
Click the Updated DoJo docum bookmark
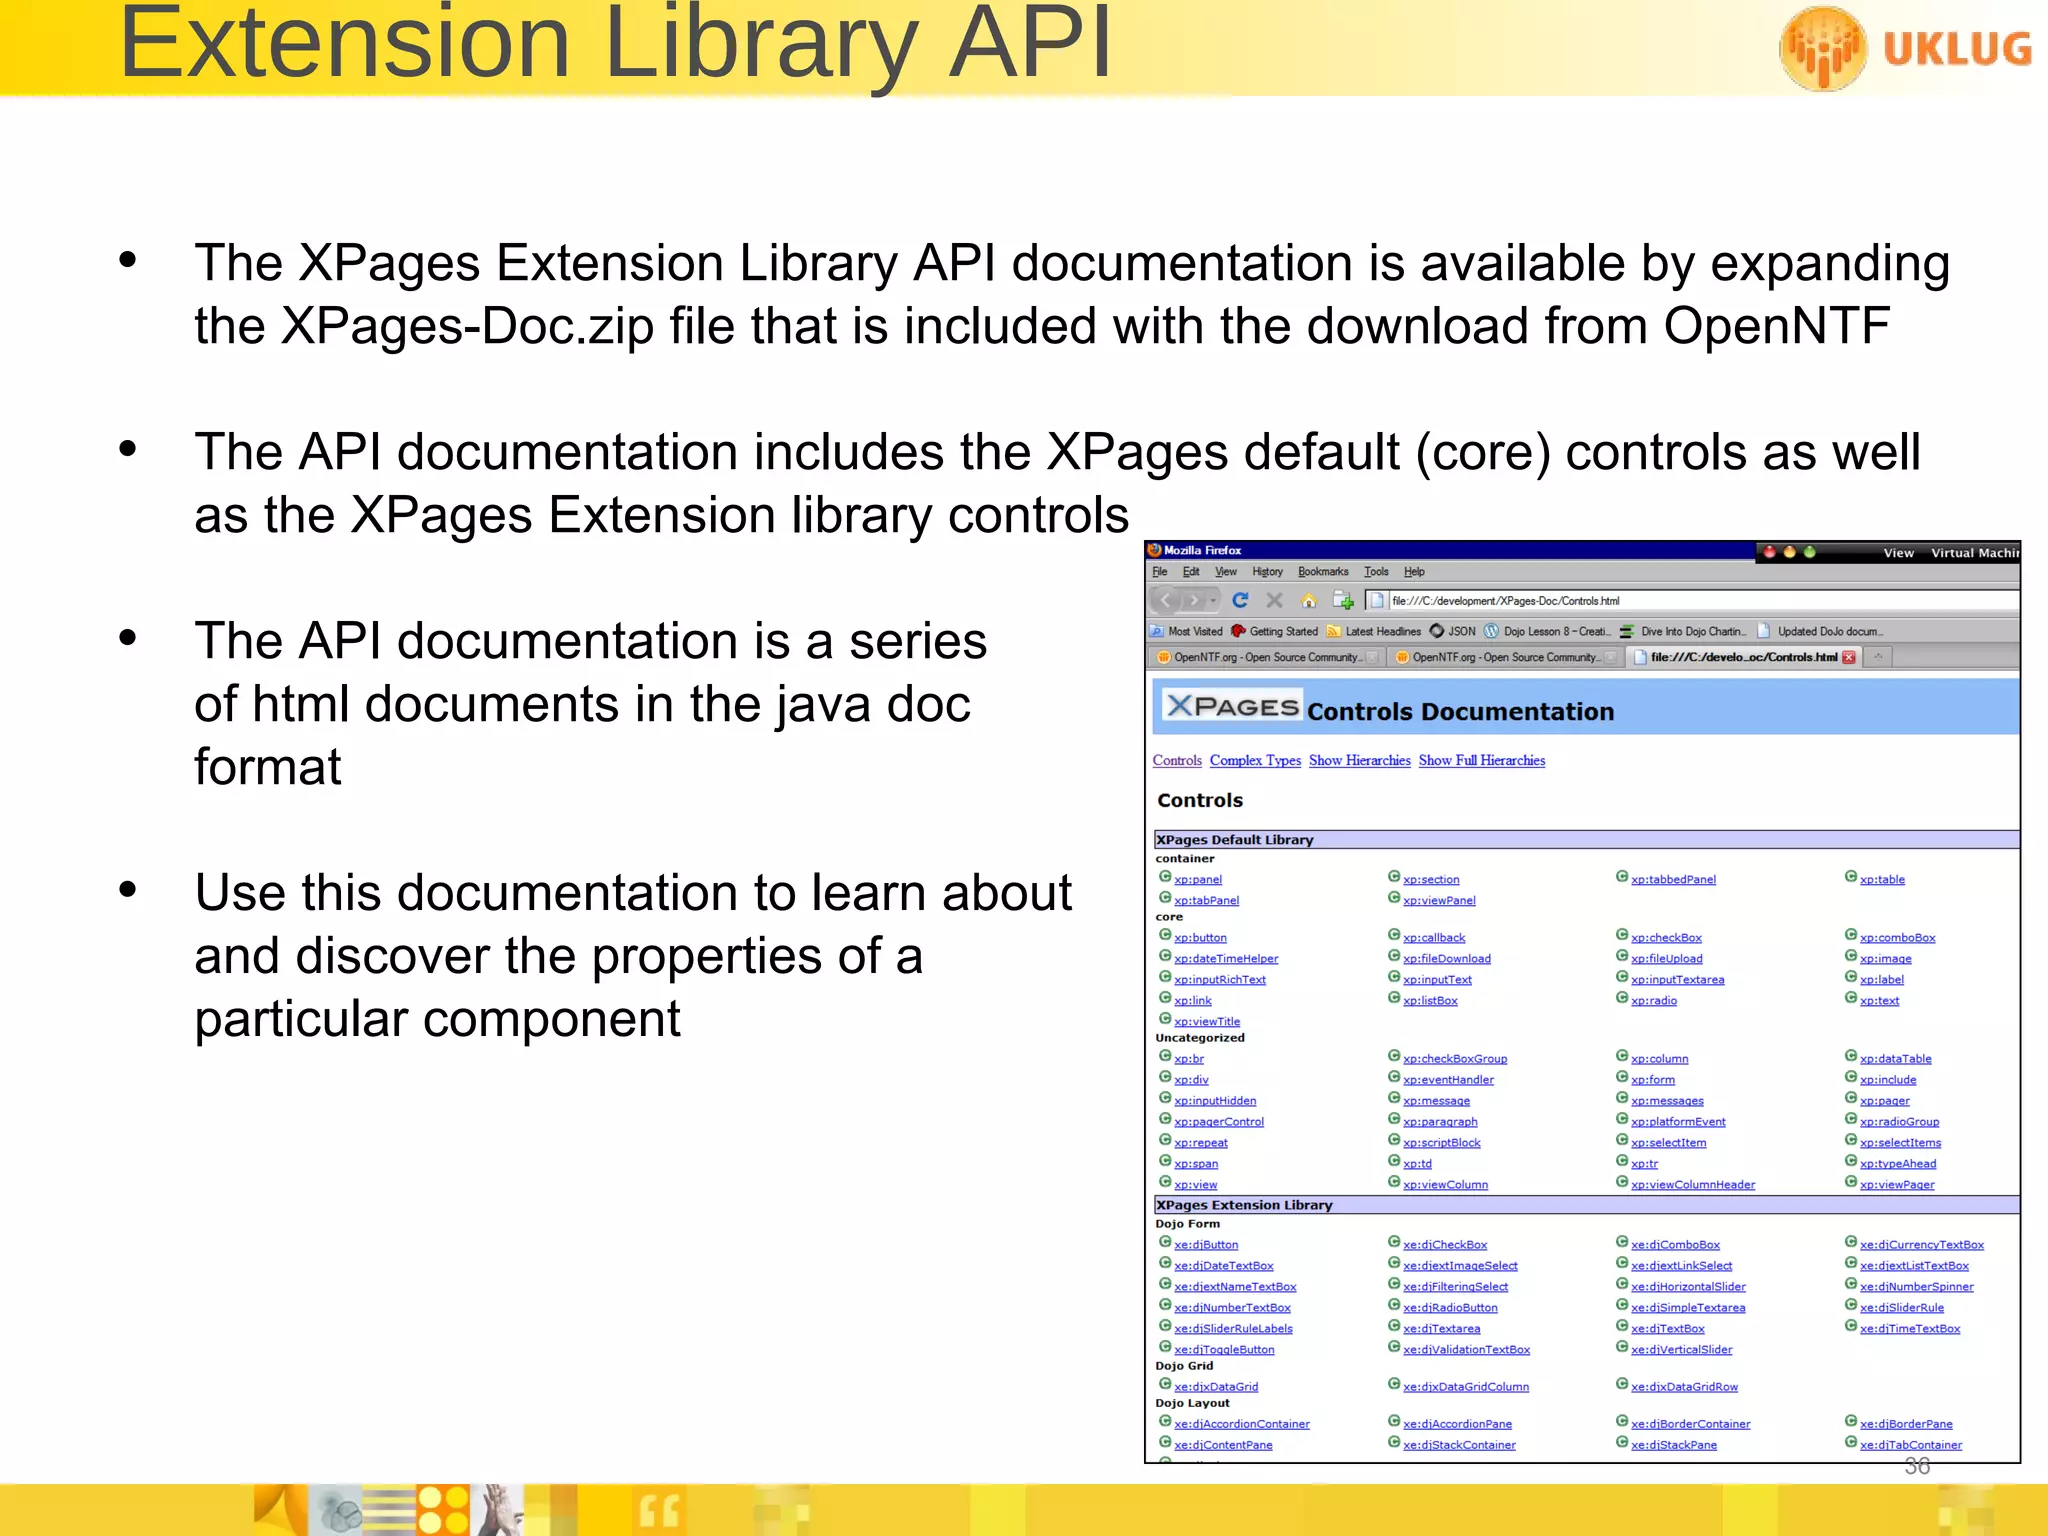pos(1820,631)
